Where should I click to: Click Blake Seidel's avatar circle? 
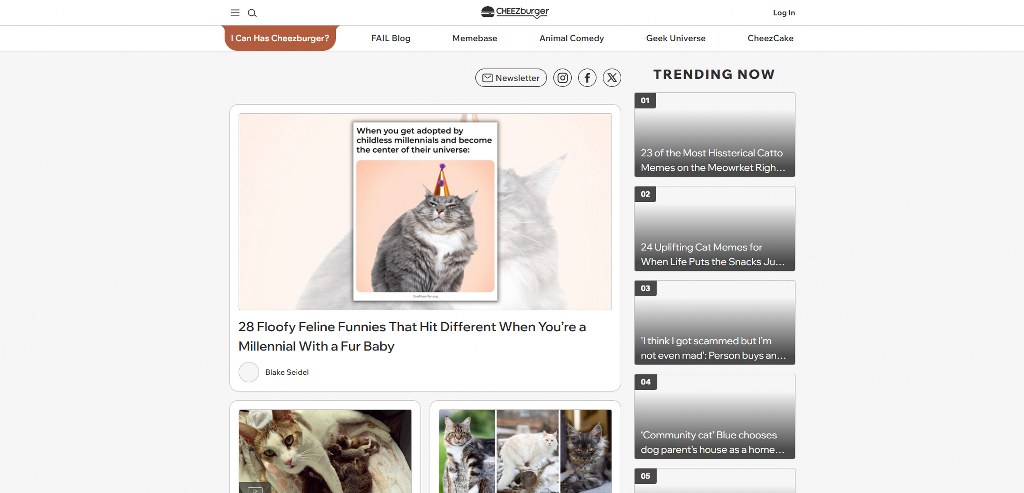coord(249,372)
